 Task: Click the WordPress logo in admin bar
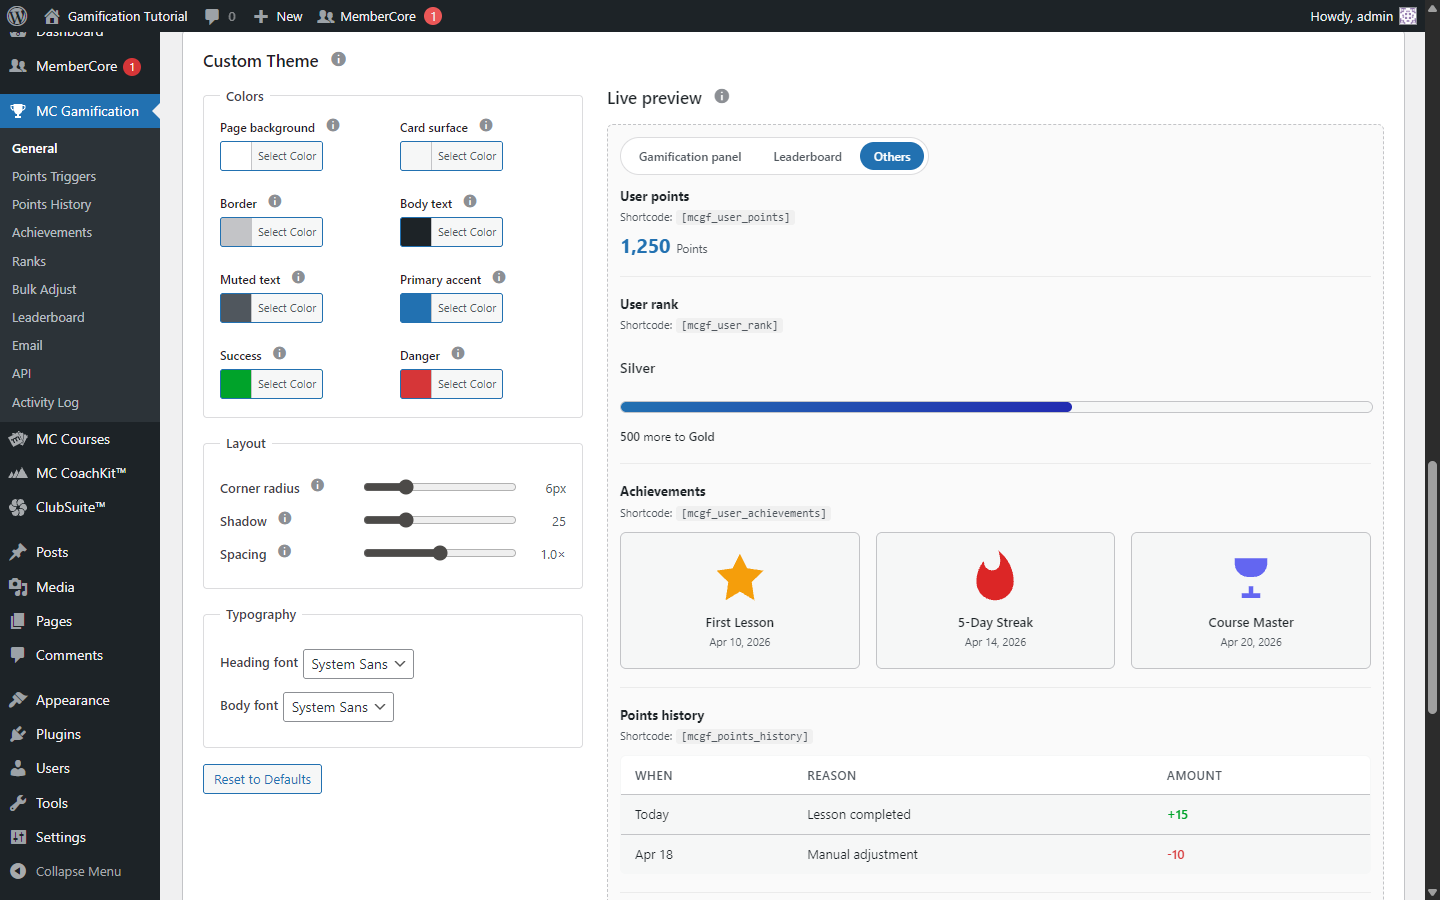click(x=17, y=16)
